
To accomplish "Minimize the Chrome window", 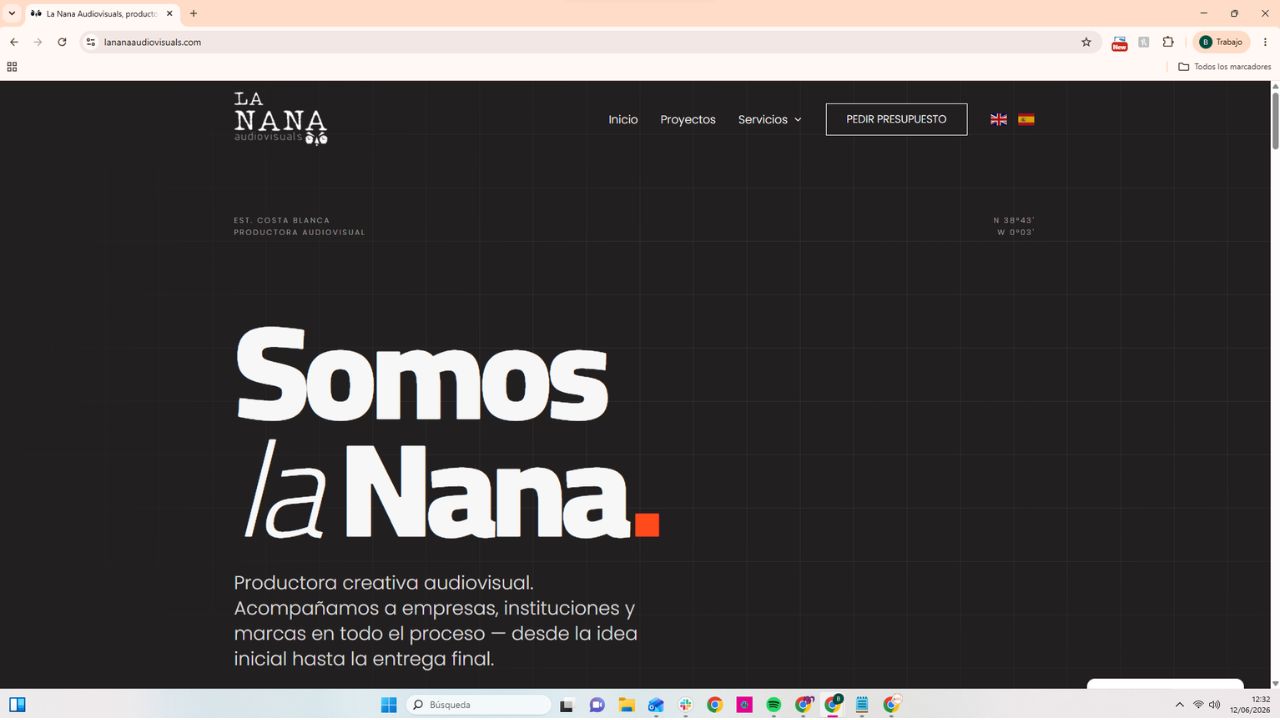I will click(1203, 13).
